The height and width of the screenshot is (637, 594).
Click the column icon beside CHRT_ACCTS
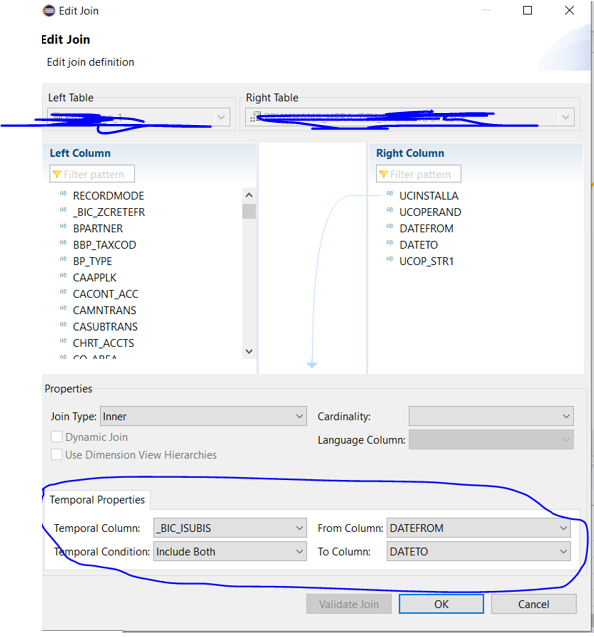63,341
